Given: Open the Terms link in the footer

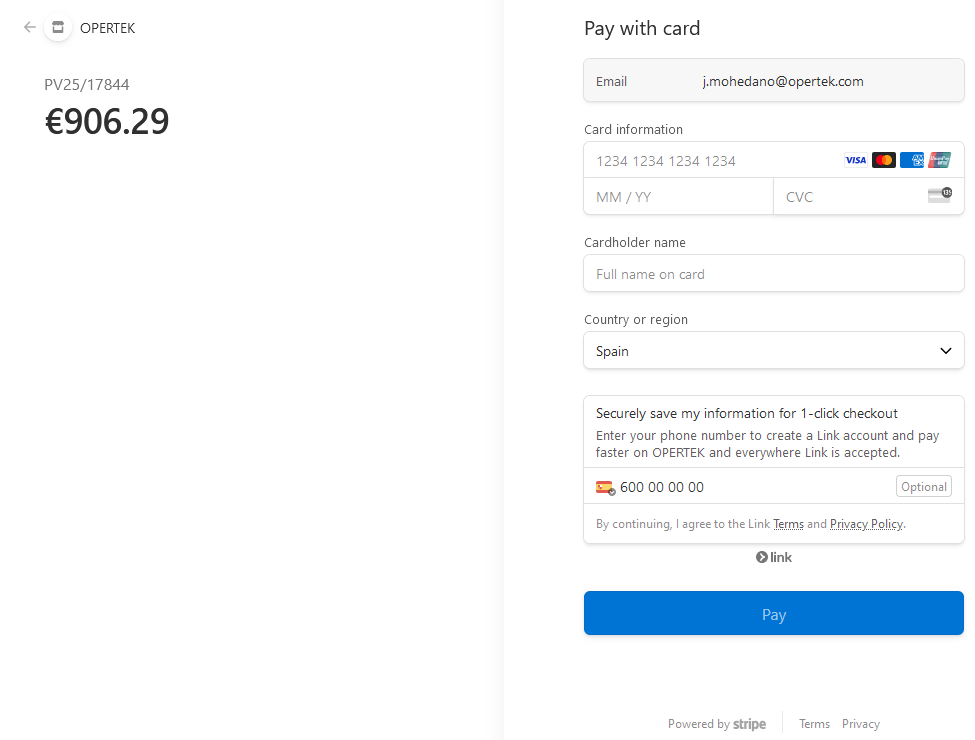Looking at the screenshot, I should coord(814,724).
